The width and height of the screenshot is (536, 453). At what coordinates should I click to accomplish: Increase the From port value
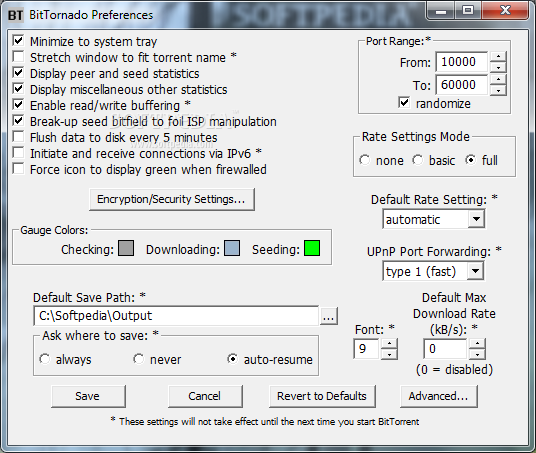498,57
